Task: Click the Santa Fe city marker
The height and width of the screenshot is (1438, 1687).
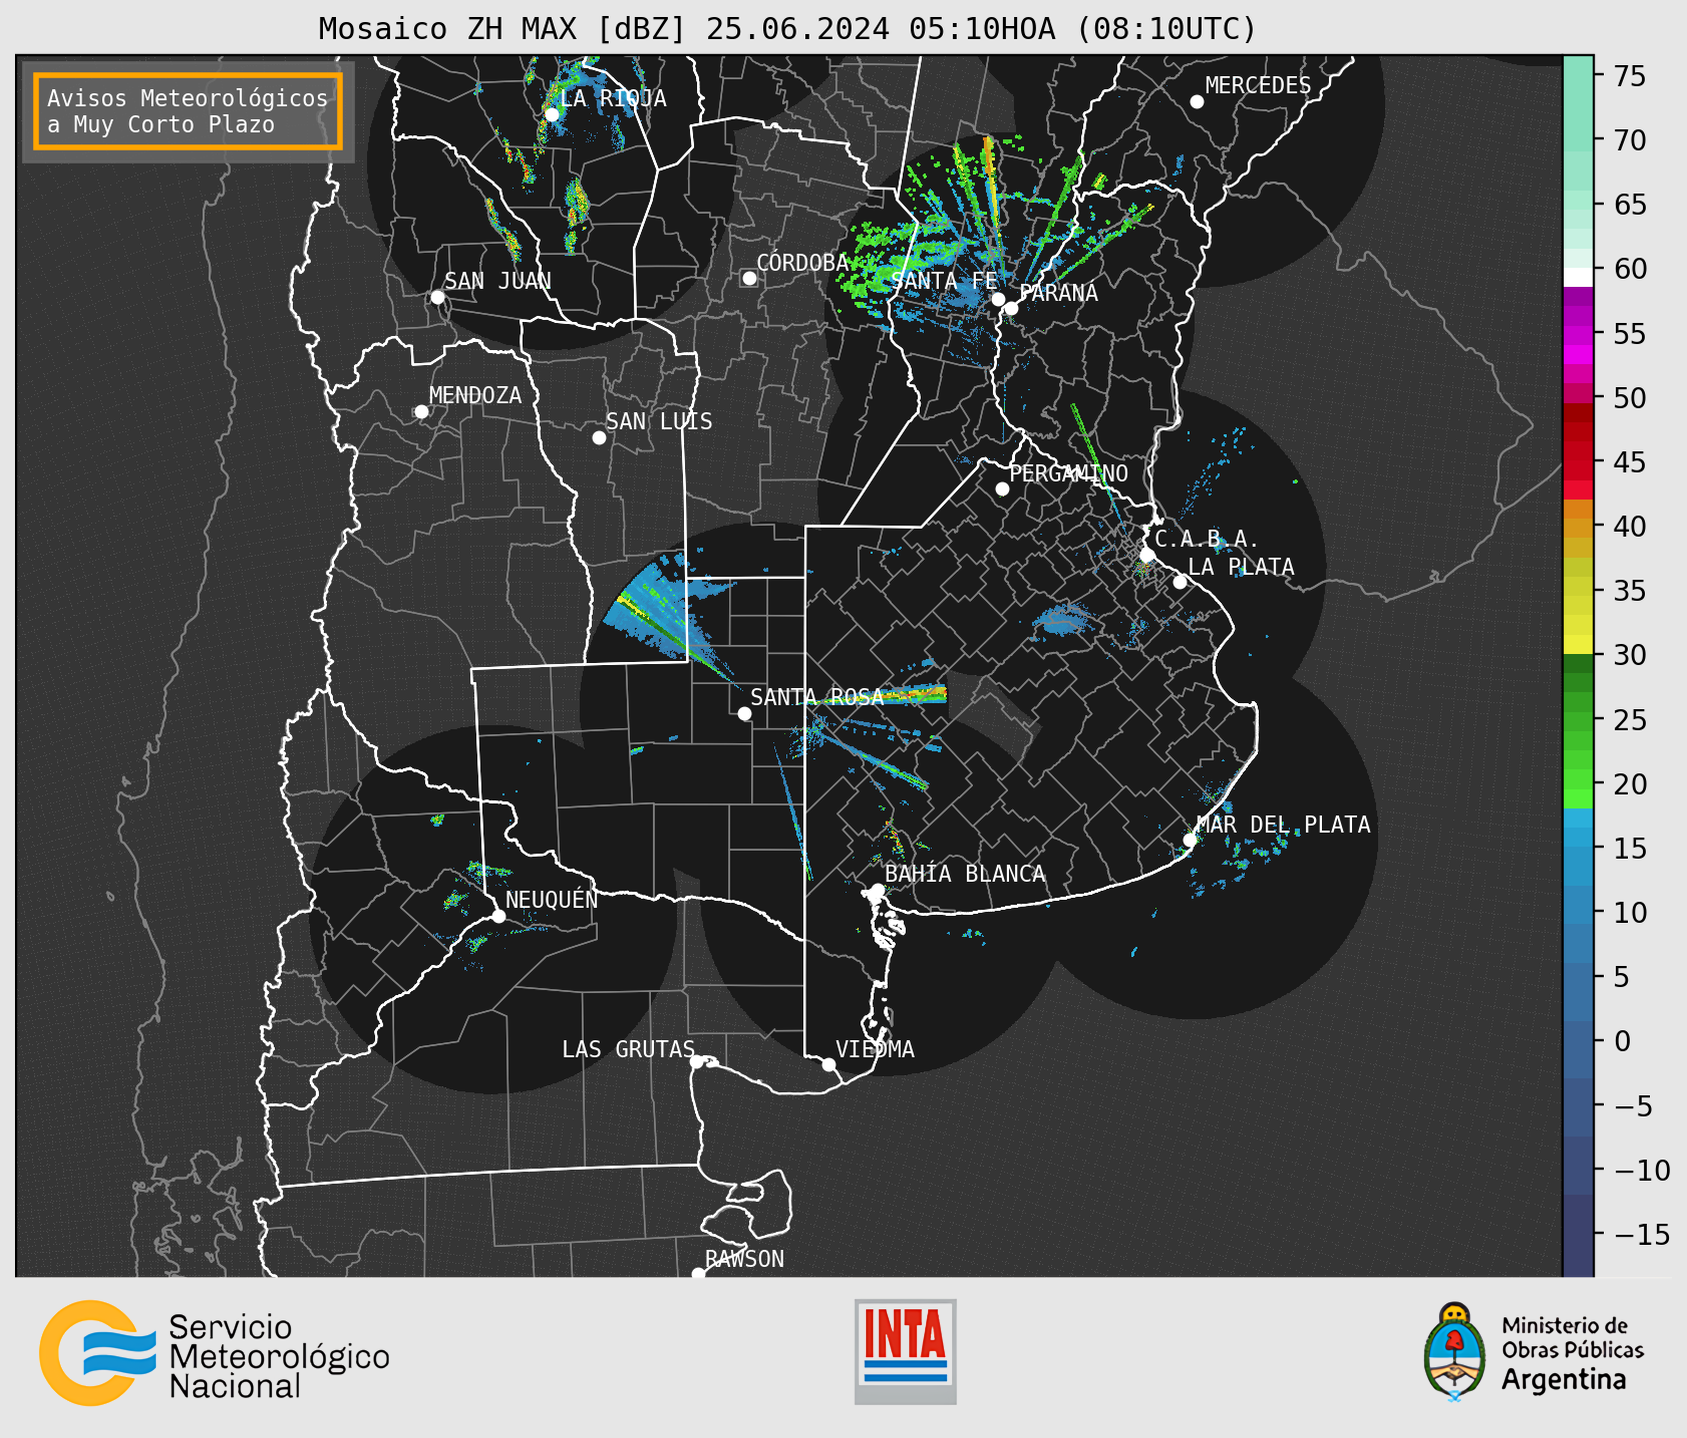Action: tap(998, 299)
